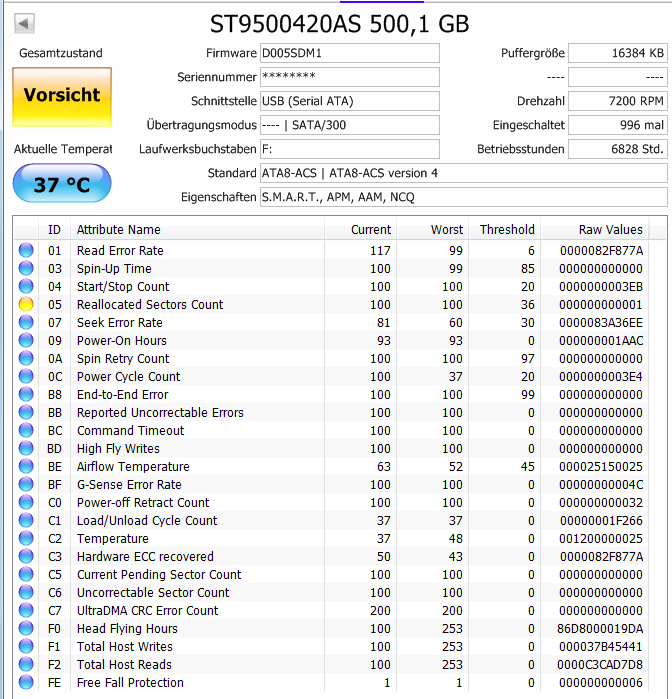Viewport: 672px width, 699px height.
Task: Click the status icon for Total Host Writes
Action: [26, 646]
